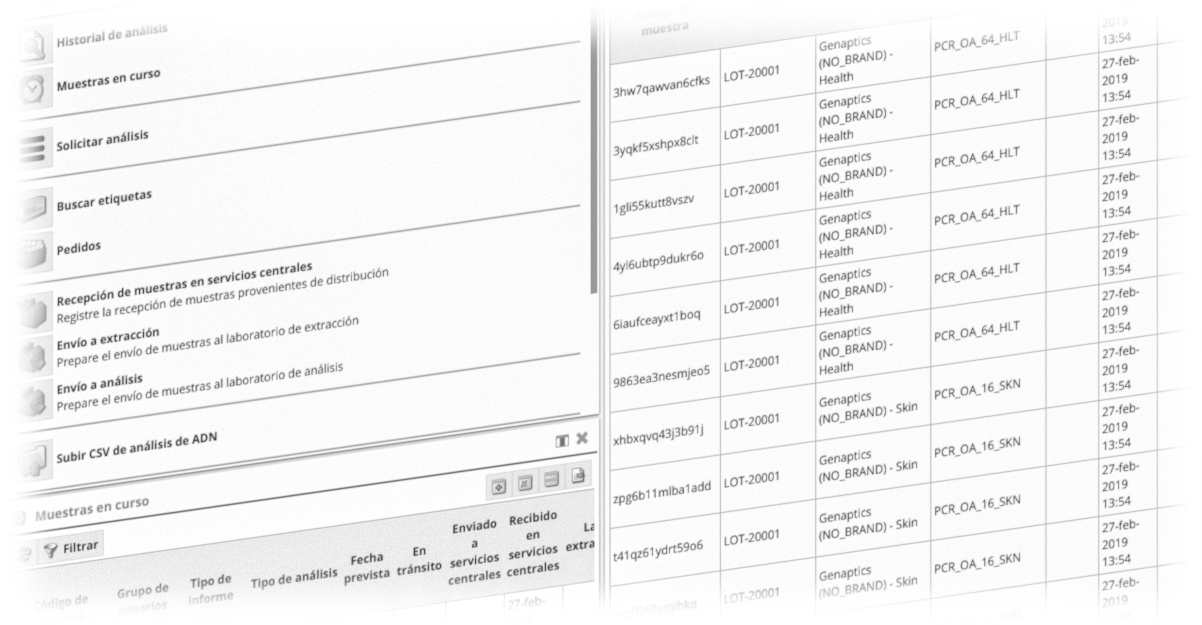Click LOT-20001 in row zpg6b11mlba1add
1202x625 pixels.
750,480
